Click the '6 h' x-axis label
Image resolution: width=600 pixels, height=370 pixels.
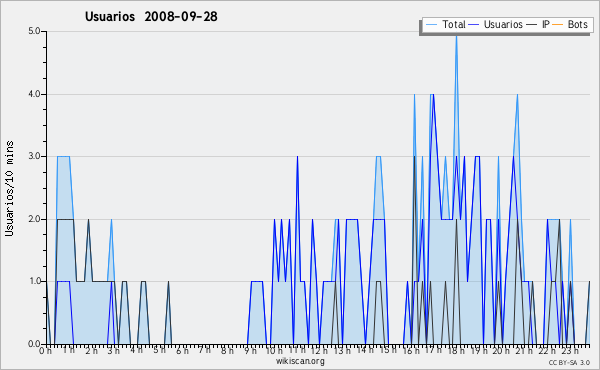click(x=182, y=351)
